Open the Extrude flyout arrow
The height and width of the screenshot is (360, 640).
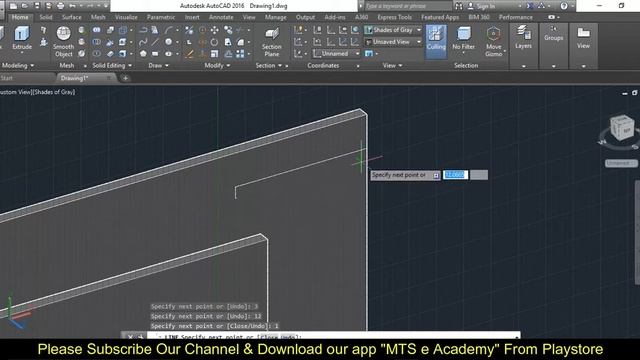pyautogui.click(x=22, y=53)
